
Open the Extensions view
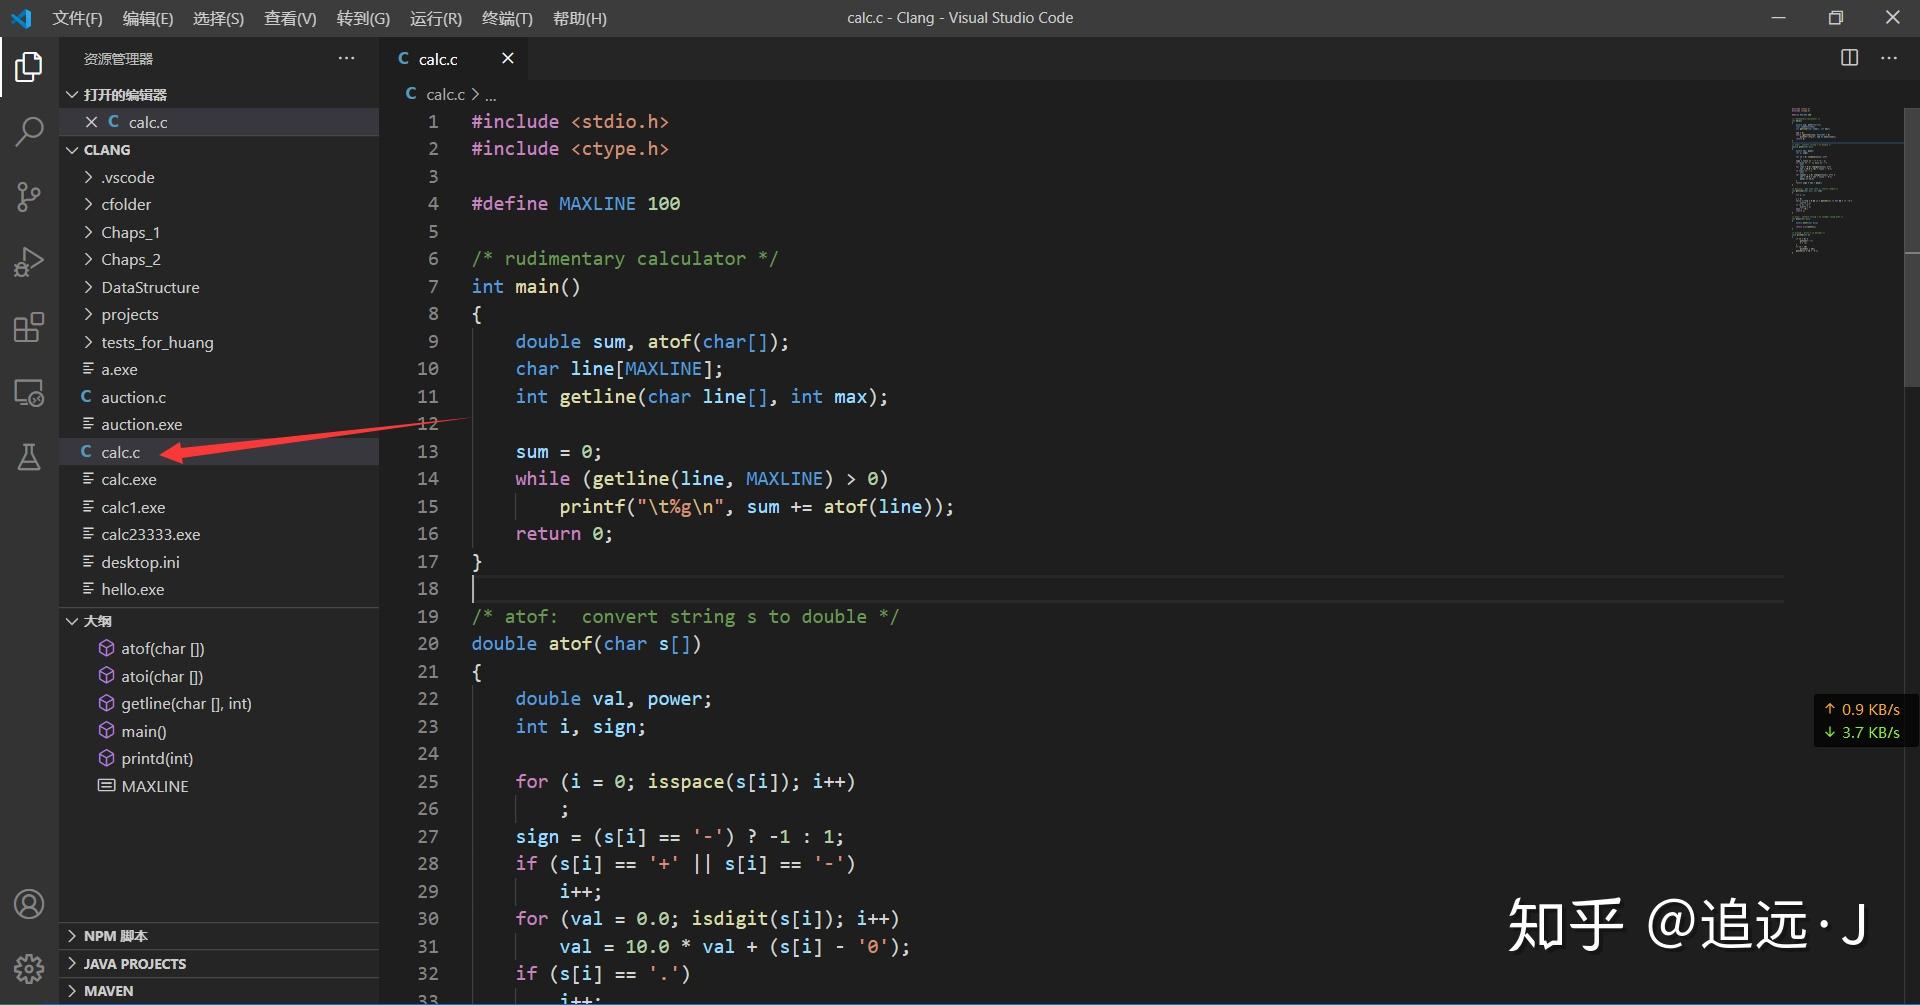tap(29, 327)
